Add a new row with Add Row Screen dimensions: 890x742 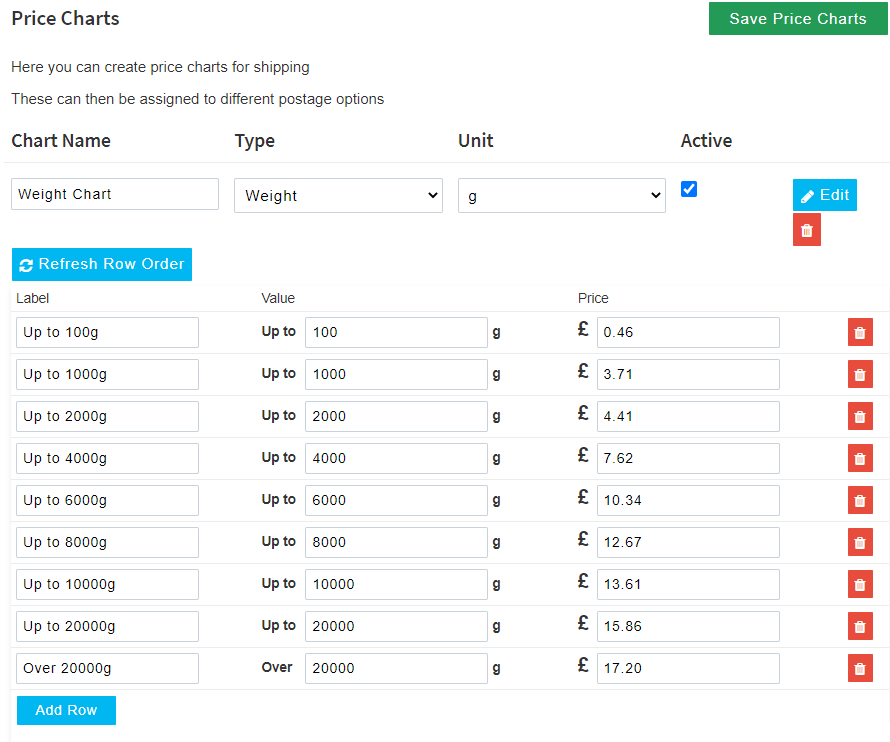coord(66,710)
